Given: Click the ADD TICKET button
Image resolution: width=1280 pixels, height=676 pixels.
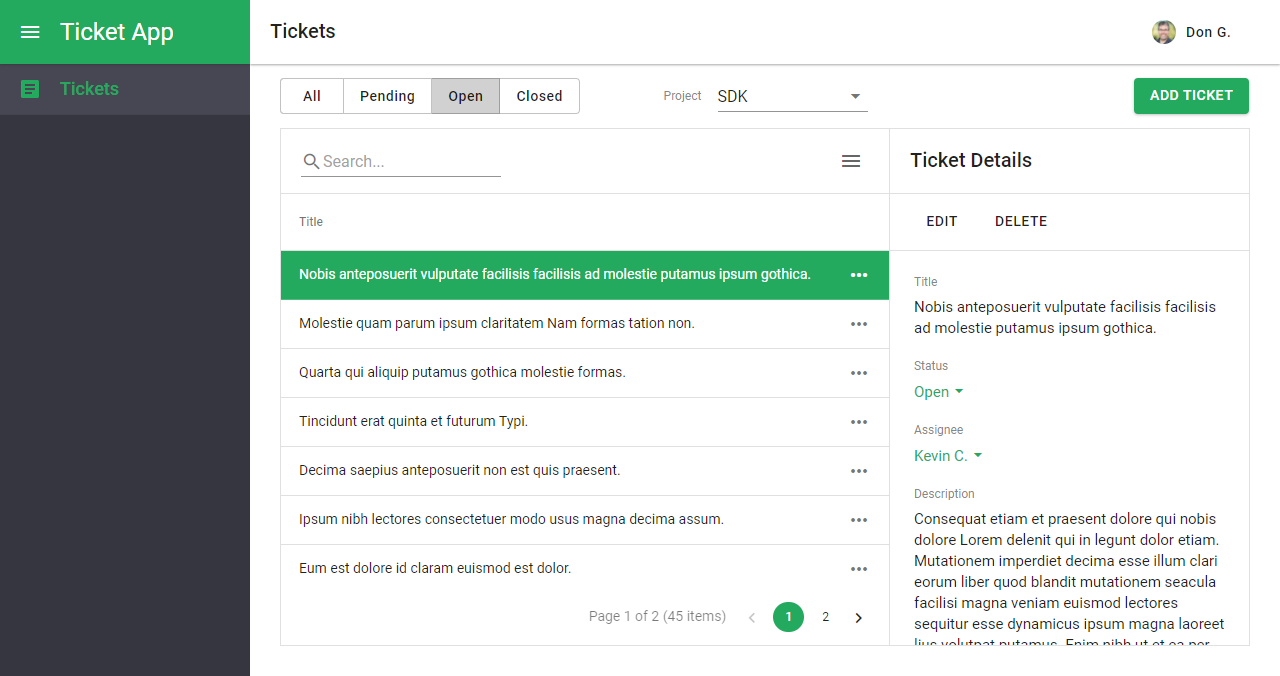Looking at the screenshot, I should (x=1191, y=96).
